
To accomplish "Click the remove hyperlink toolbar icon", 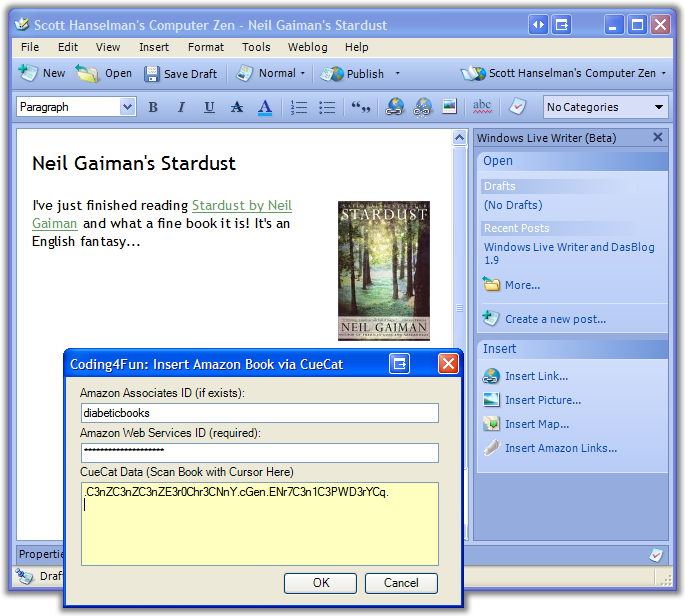I will click(x=422, y=107).
